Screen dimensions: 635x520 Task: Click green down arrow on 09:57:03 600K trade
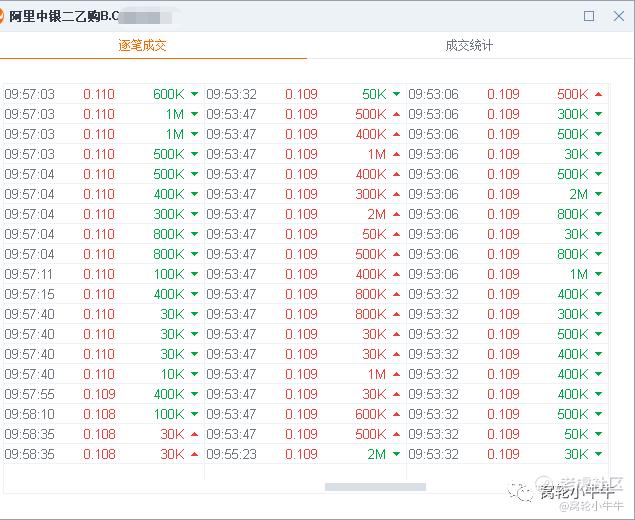pyautogui.click(x=194, y=95)
